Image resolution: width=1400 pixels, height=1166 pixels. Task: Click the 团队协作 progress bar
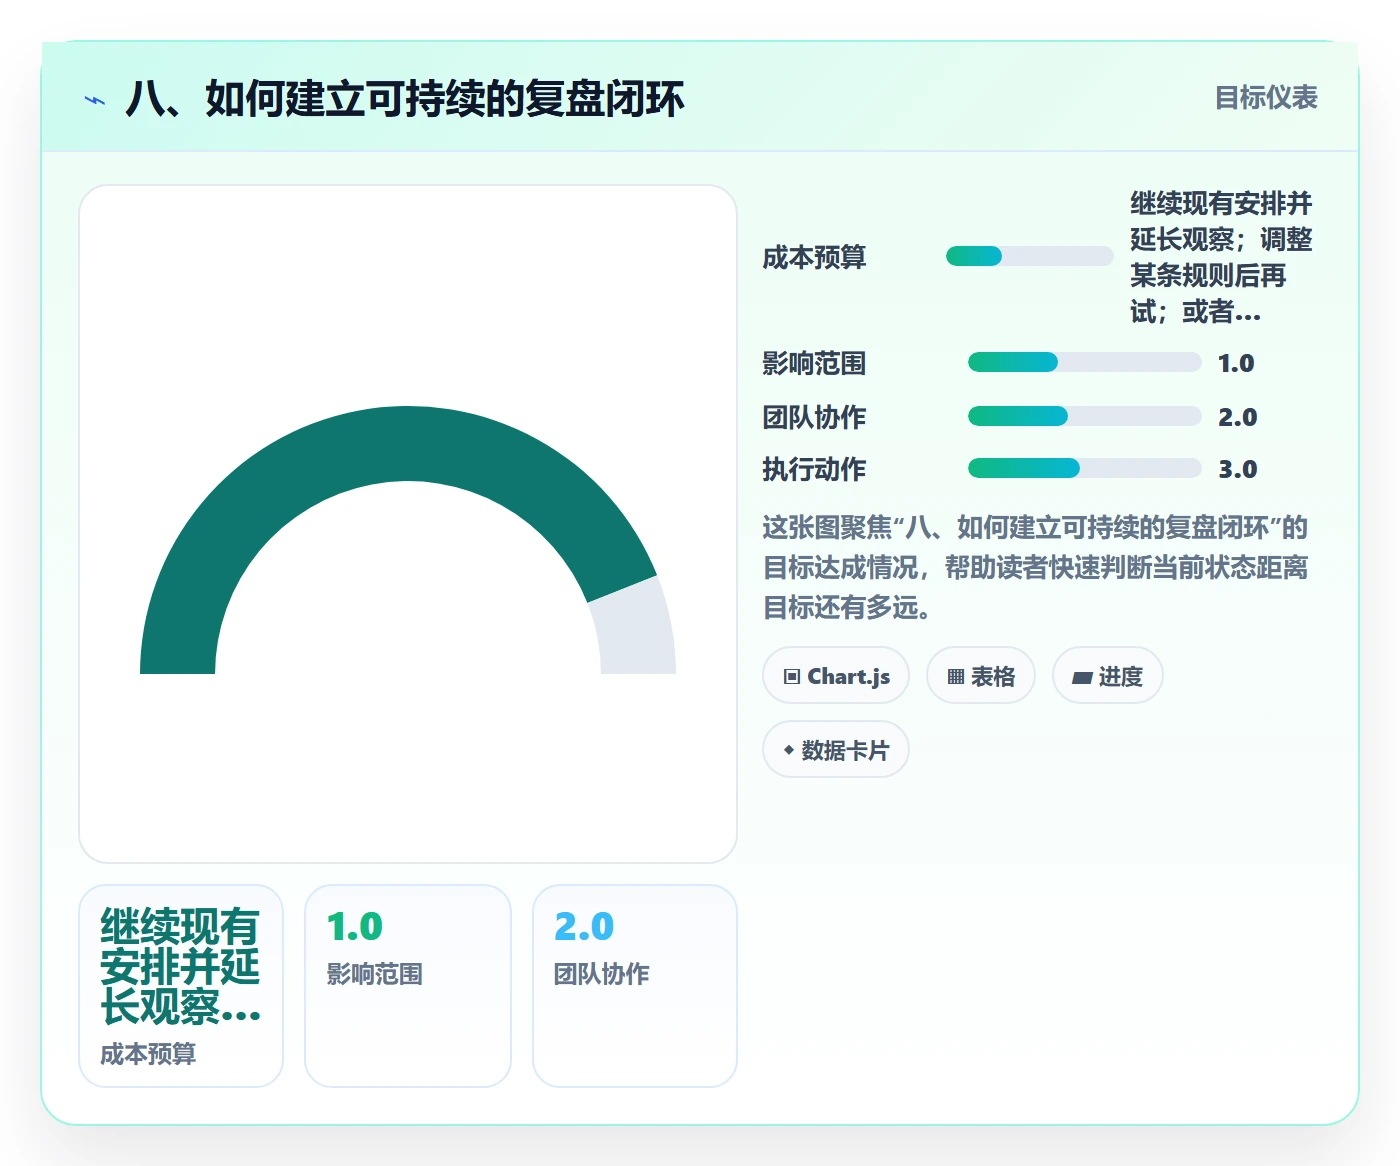coord(1085,416)
